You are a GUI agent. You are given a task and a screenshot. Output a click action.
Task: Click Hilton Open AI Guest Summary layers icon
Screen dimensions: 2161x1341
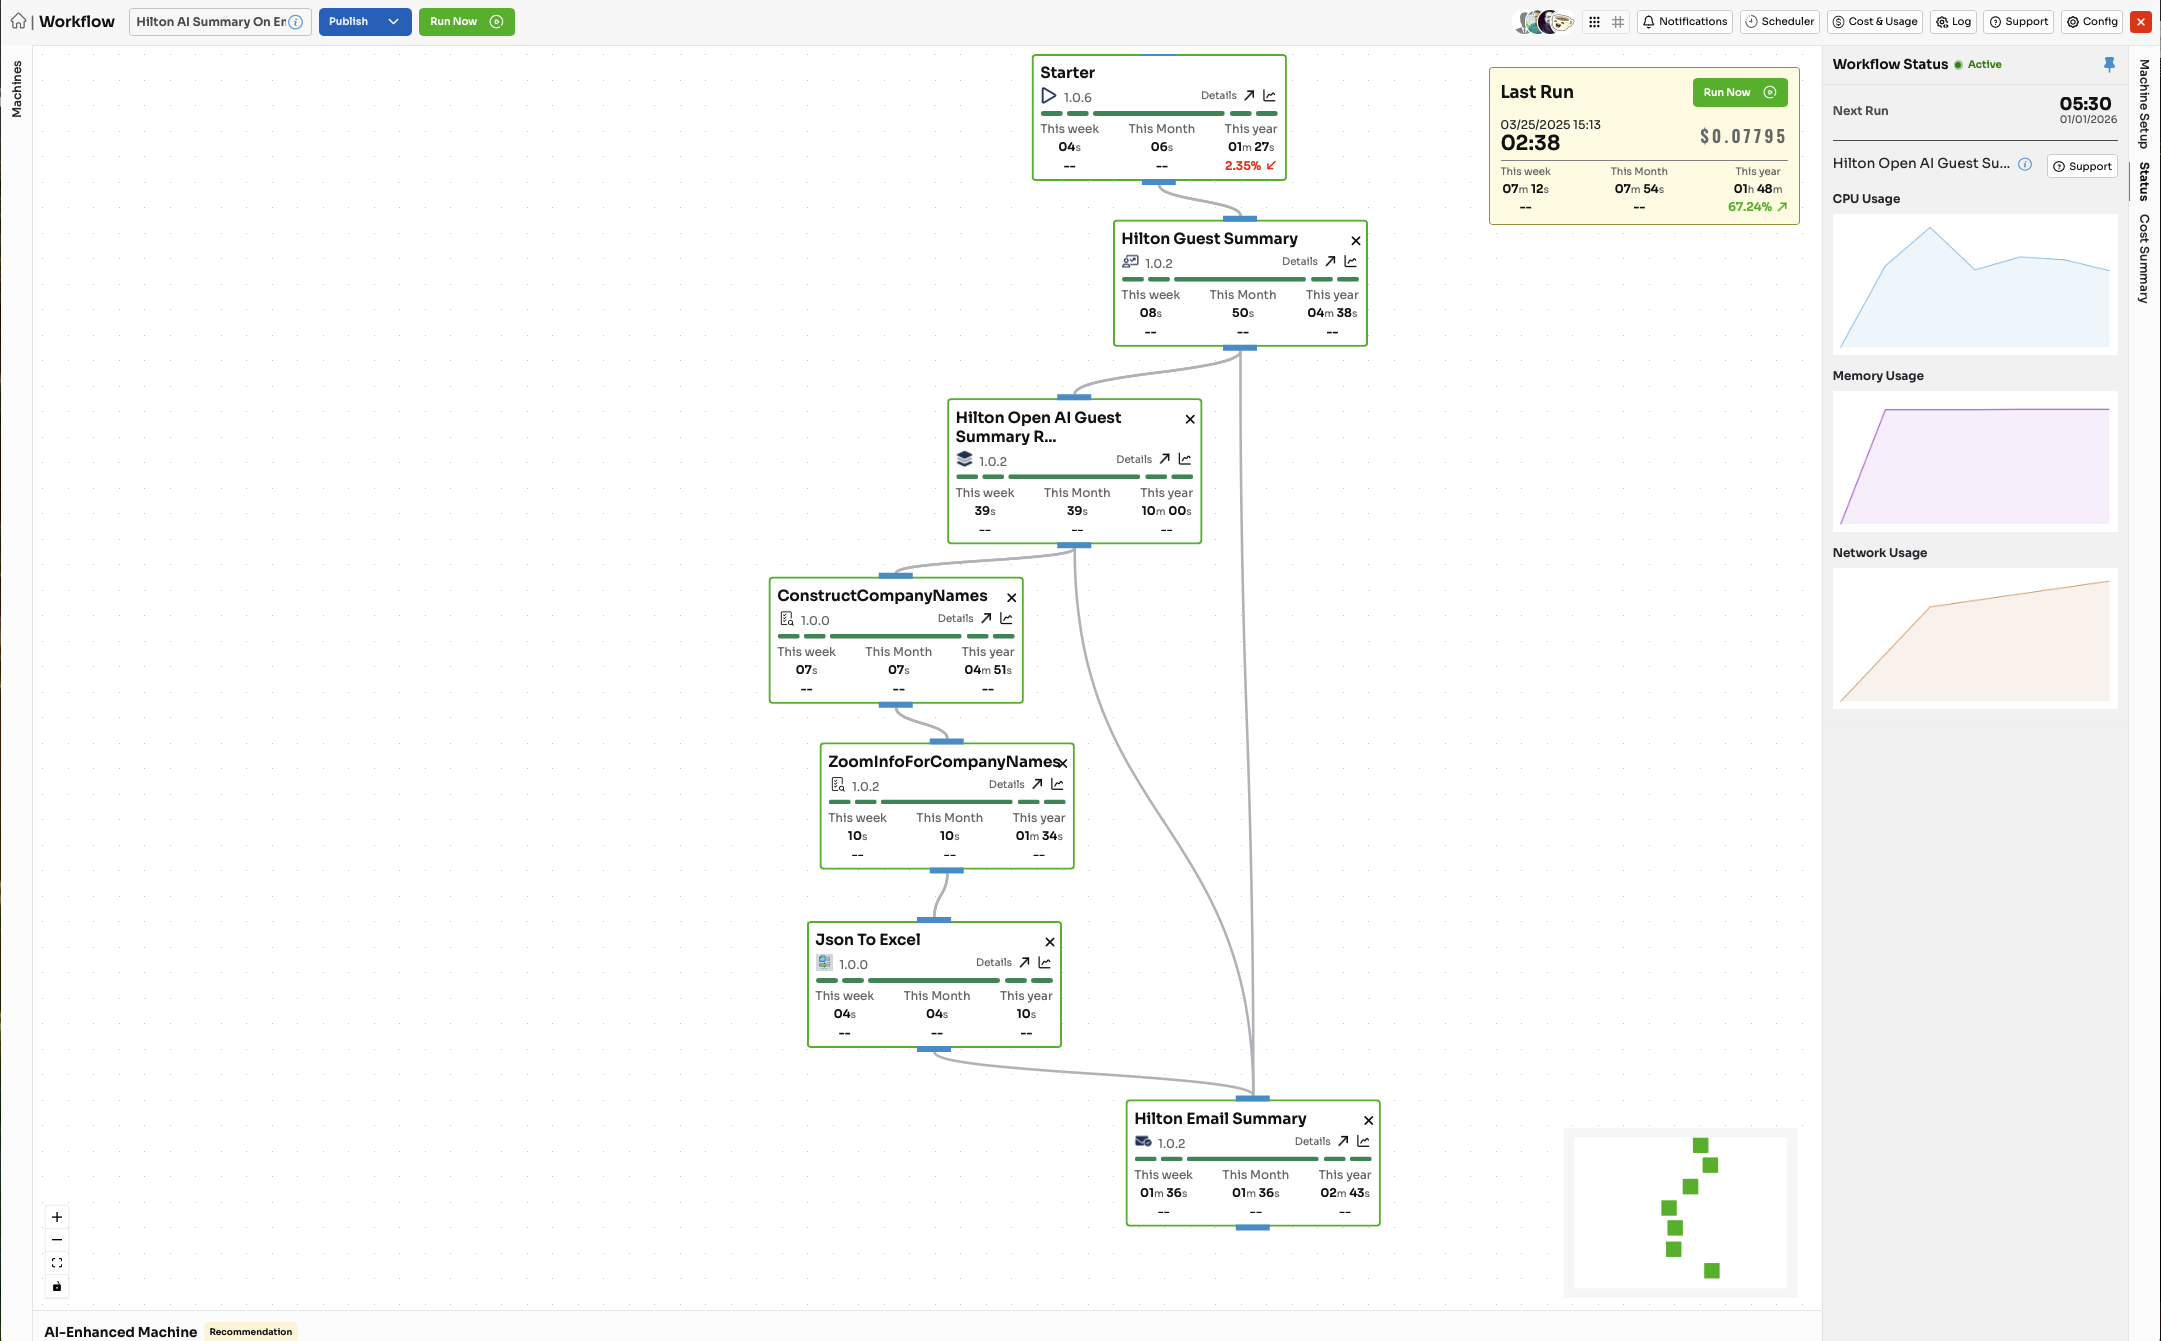964,459
